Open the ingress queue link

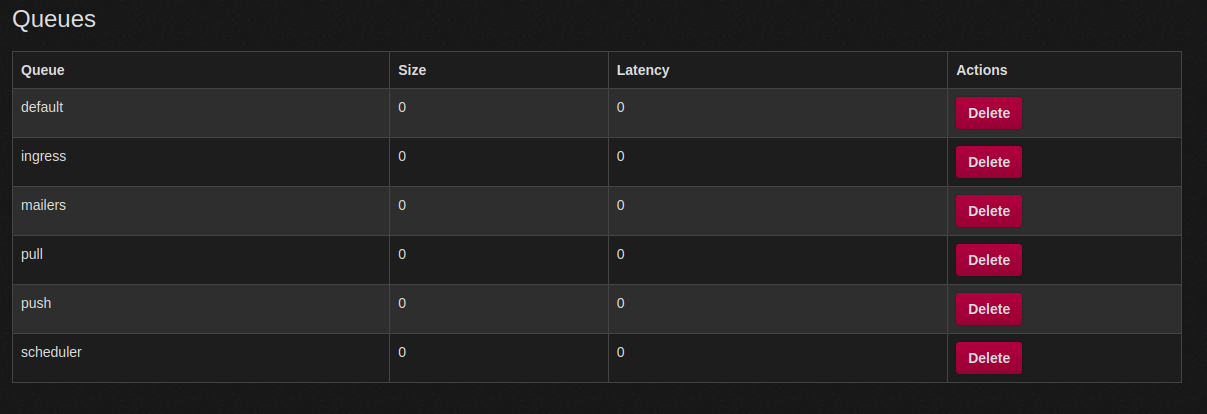pos(44,156)
